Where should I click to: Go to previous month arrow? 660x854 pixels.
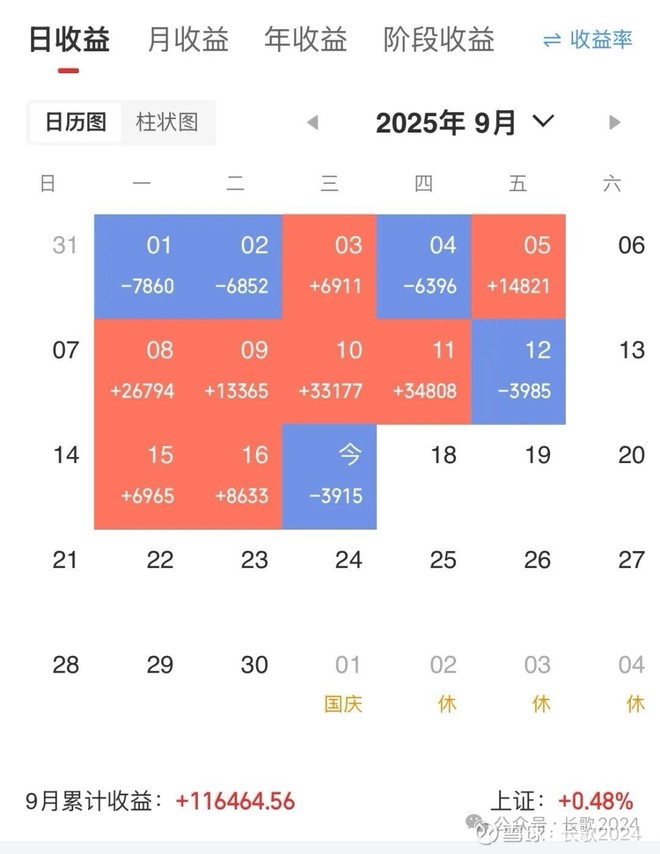click(313, 123)
